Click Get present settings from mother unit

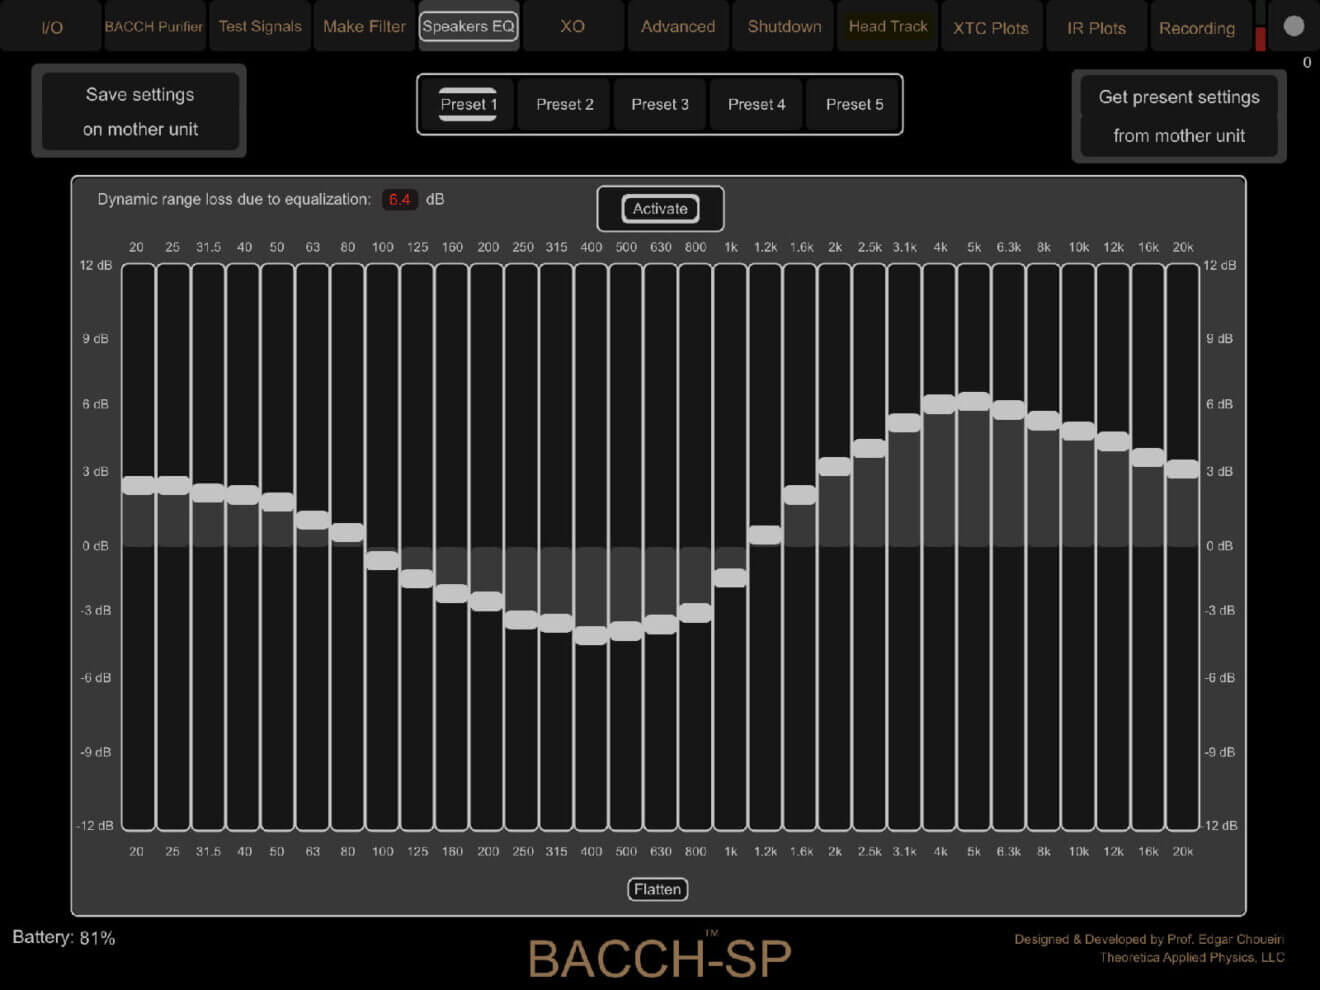click(1178, 116)
